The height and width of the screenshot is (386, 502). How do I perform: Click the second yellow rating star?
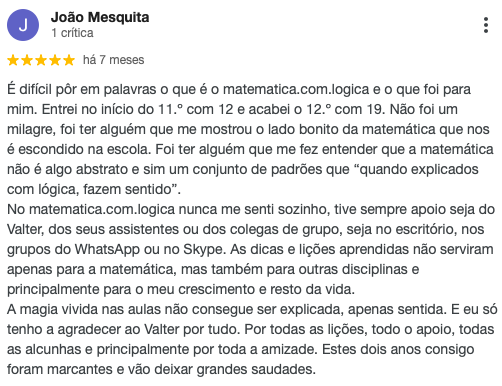27,60
